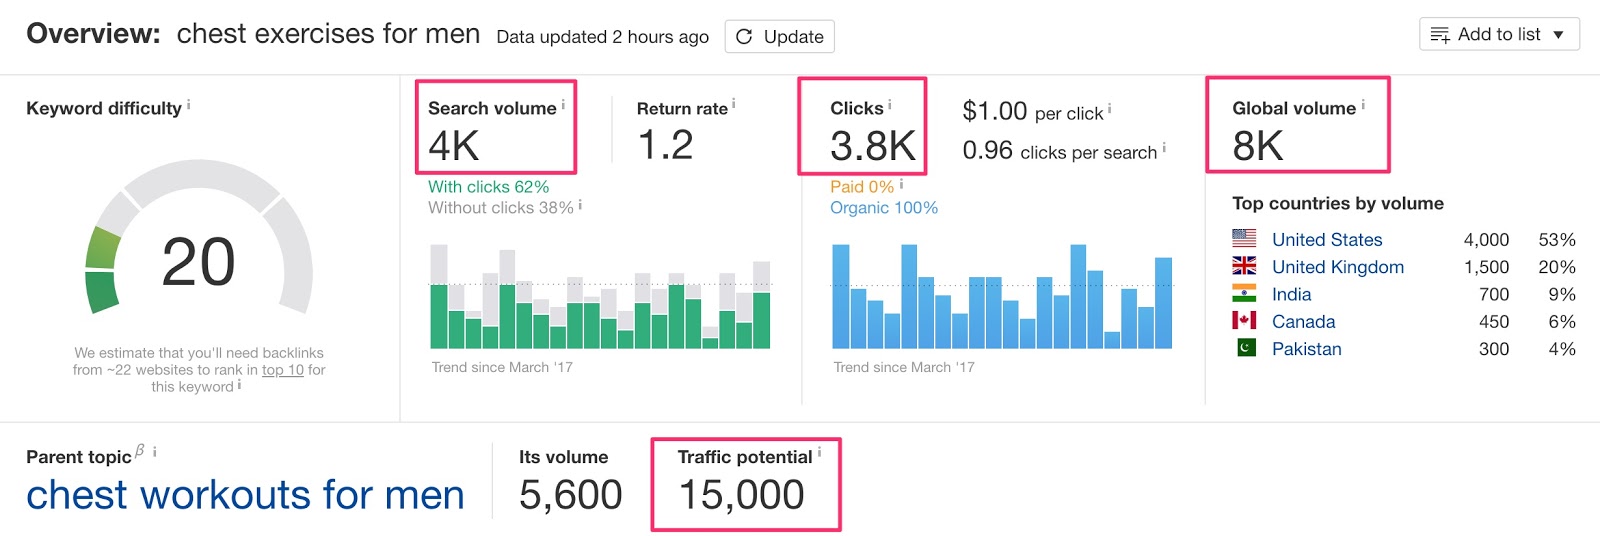Open parent topic 'chest workouts for men'

click(245, 495)
